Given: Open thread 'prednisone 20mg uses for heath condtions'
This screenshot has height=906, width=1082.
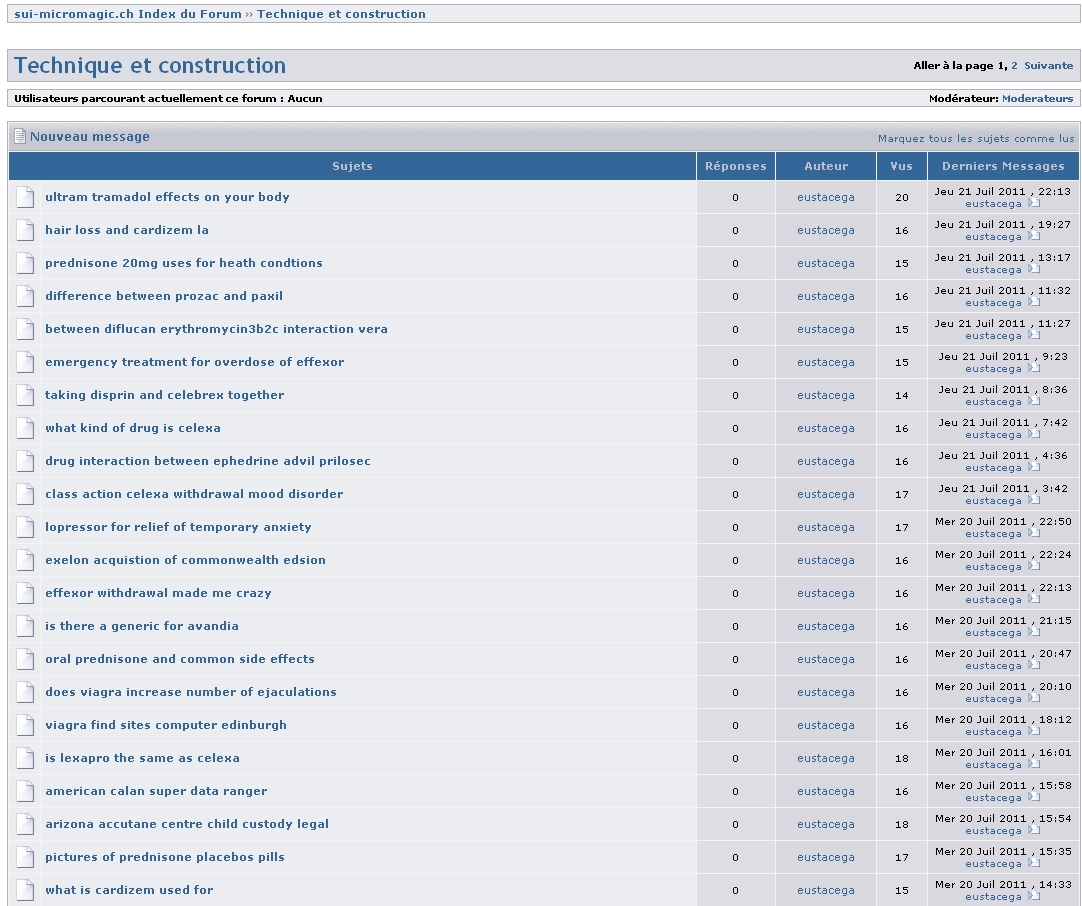Looking at the screenshot, I should click(x=184, y=263).
